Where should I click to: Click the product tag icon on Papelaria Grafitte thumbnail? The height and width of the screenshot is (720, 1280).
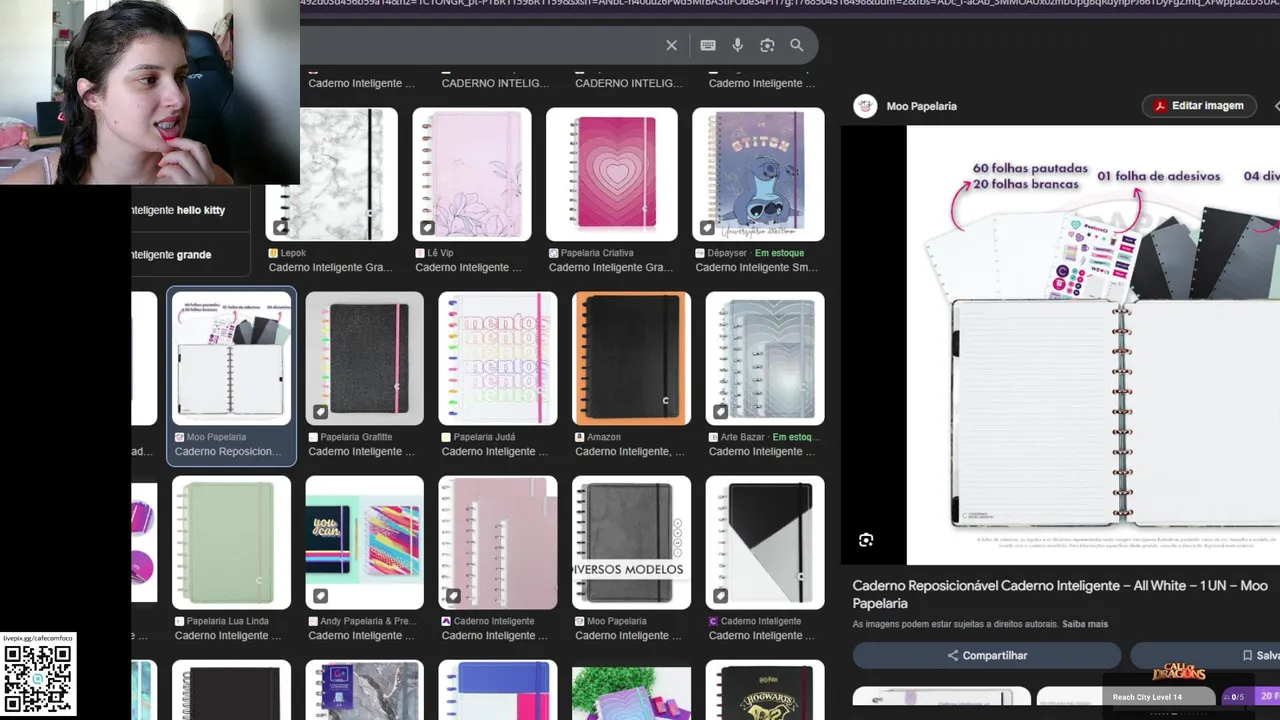pyautogui.click(x=320, y=412)
